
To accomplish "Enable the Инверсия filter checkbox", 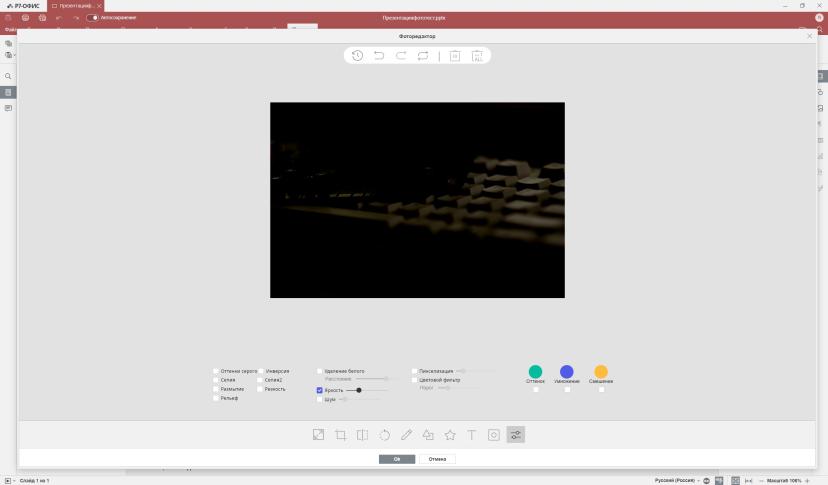I will [261, 371].
